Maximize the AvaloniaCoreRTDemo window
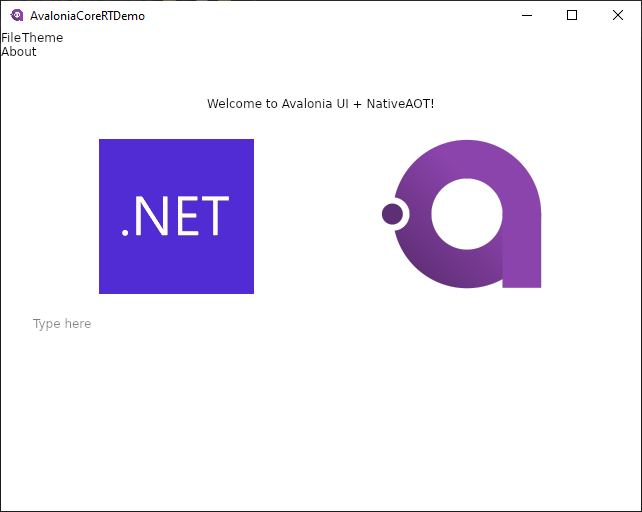The image size is (642, 512). (572, 16)
